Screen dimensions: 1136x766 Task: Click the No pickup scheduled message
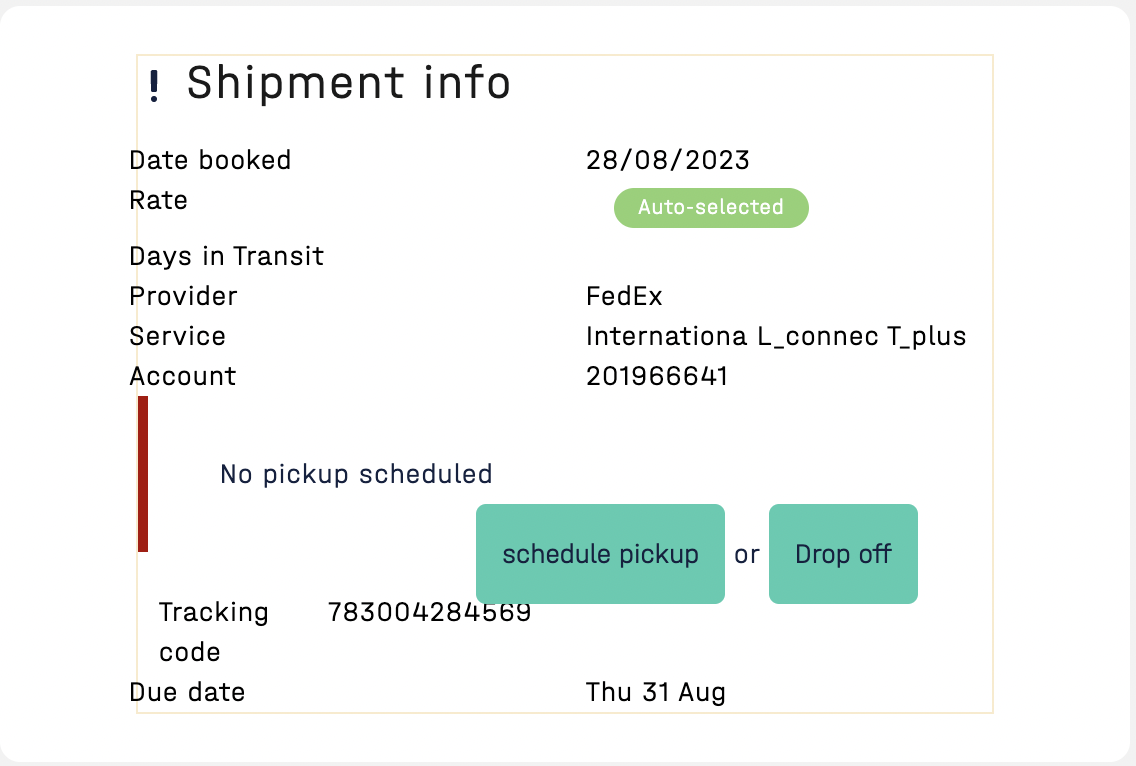[x=356, y=474]
